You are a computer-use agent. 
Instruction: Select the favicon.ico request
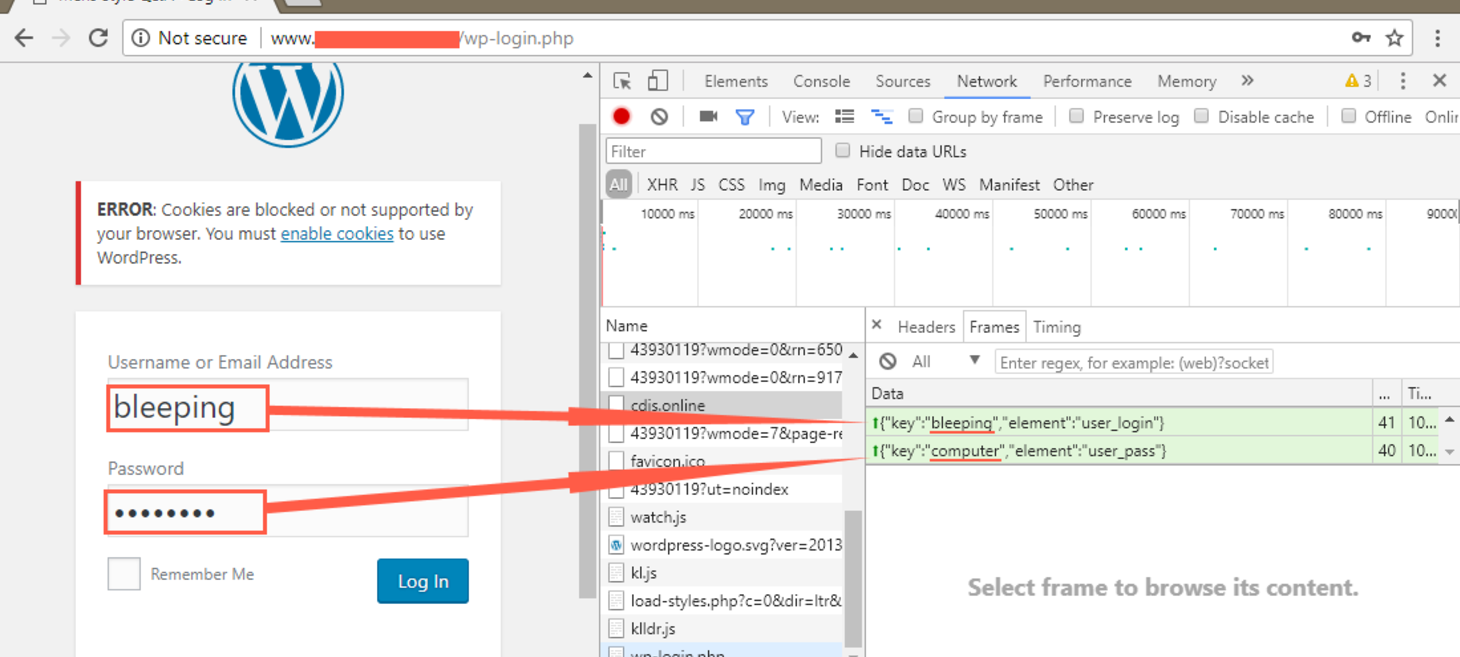click(x=722, y=462)
